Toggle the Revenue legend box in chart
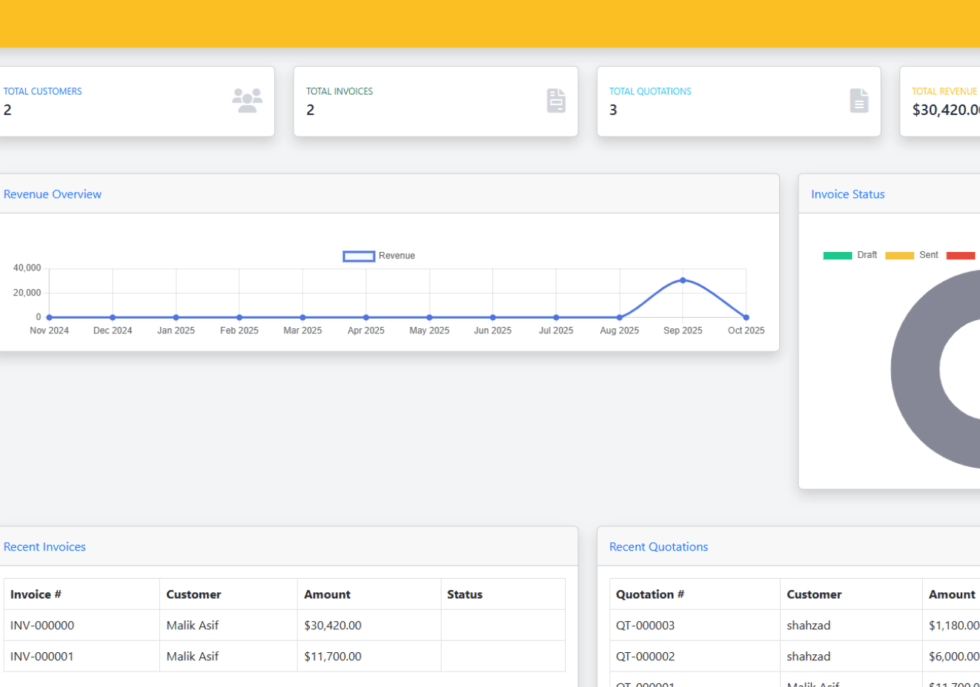980x687 pixels. click(359, 256)
